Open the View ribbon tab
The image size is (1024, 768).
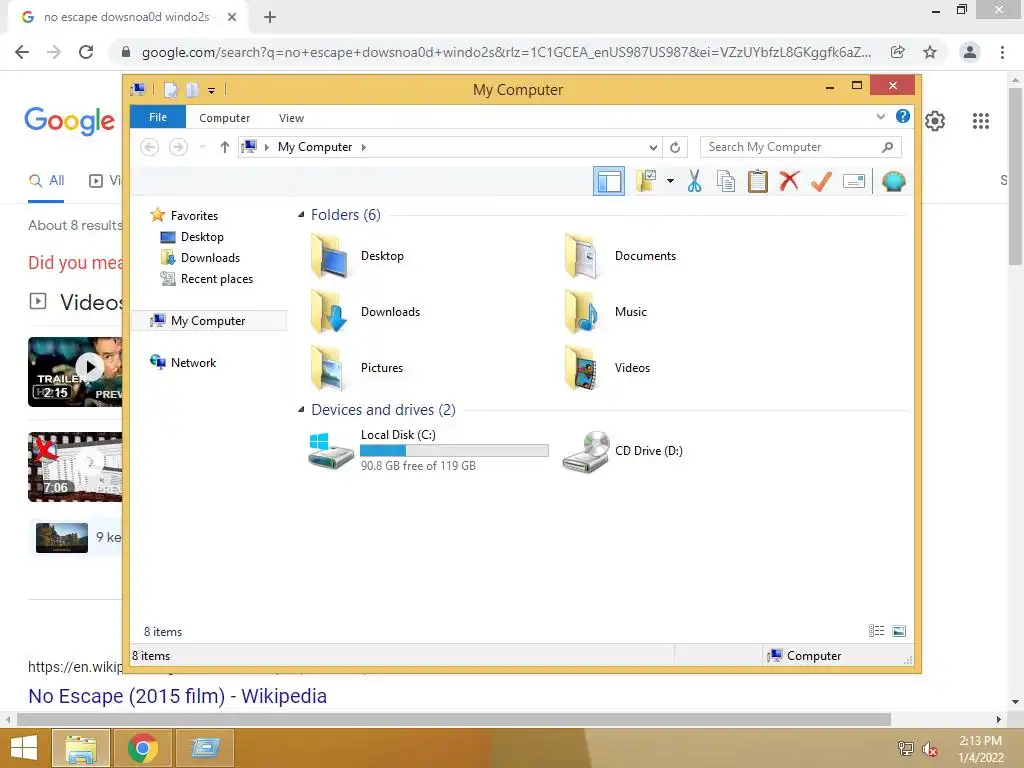click(x=291, y=118)
